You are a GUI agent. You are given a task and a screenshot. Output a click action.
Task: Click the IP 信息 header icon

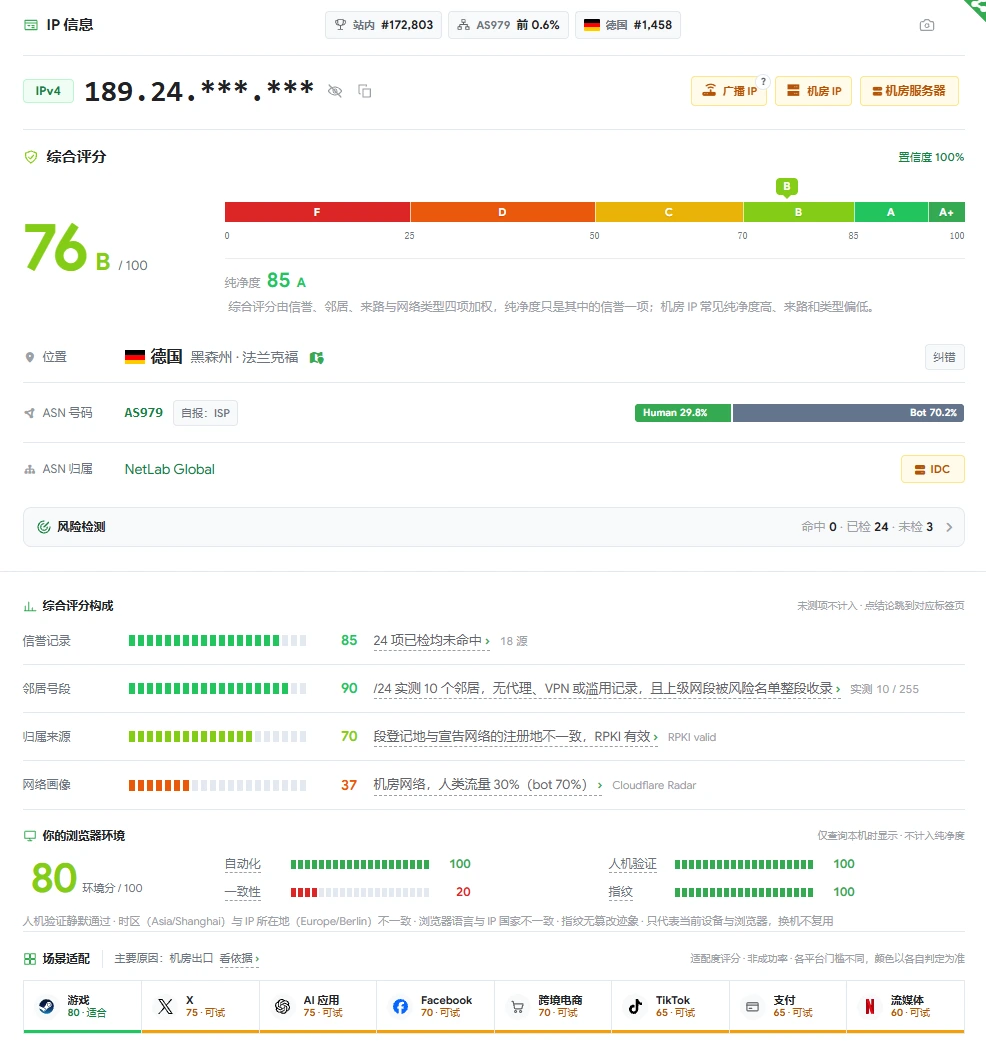31,25
